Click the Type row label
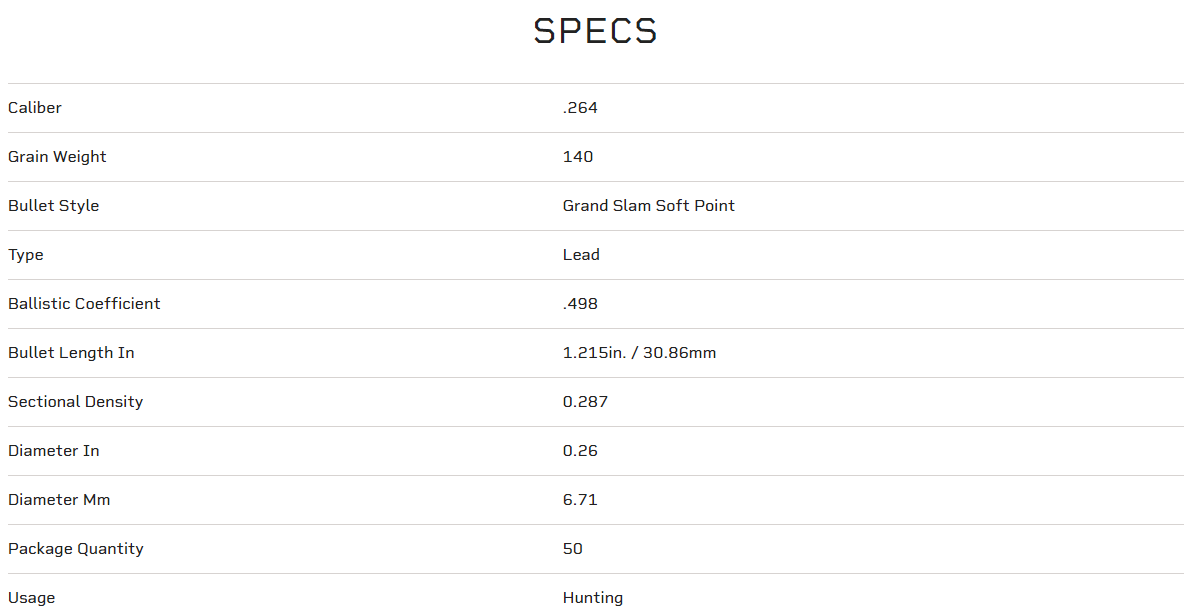Screen dimensions: 1203x616 (26, 255)
